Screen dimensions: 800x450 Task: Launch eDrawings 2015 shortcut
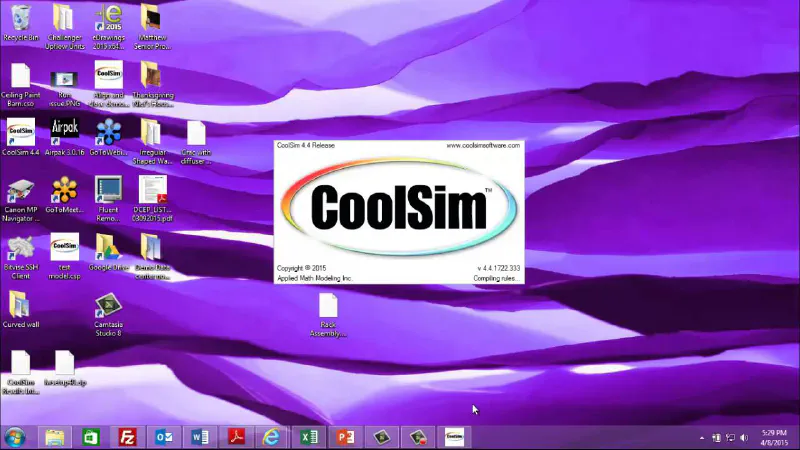pos(108,27)
